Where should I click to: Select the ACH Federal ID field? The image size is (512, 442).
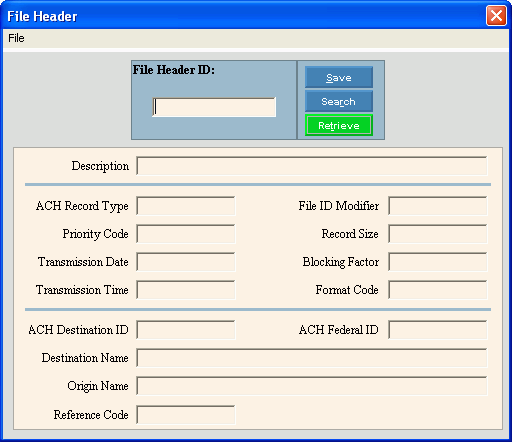pos(438,330)
